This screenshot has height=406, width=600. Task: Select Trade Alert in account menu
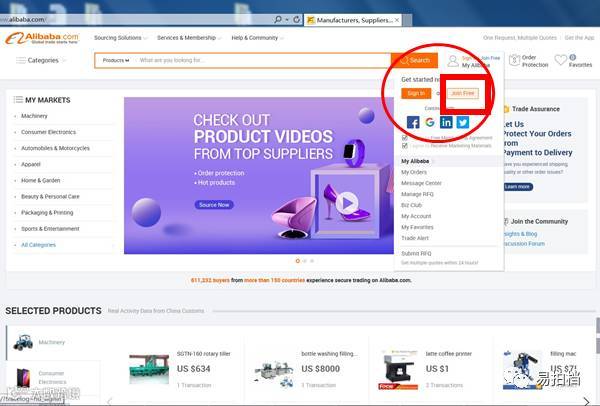click(415, 238)
